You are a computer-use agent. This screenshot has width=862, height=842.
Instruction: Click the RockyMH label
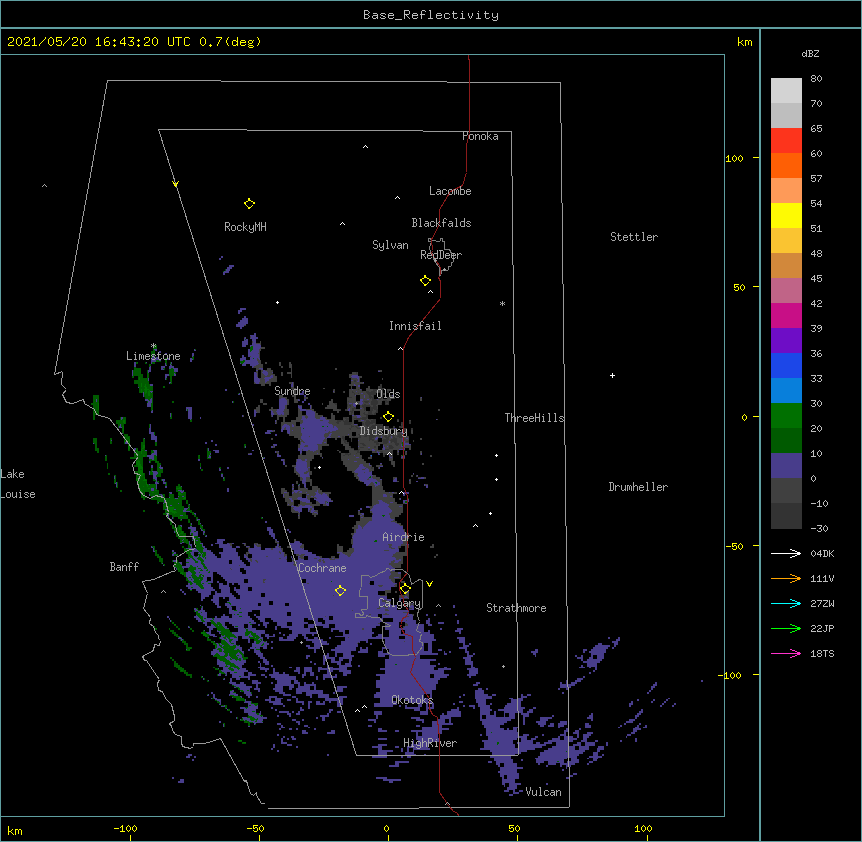245,227
